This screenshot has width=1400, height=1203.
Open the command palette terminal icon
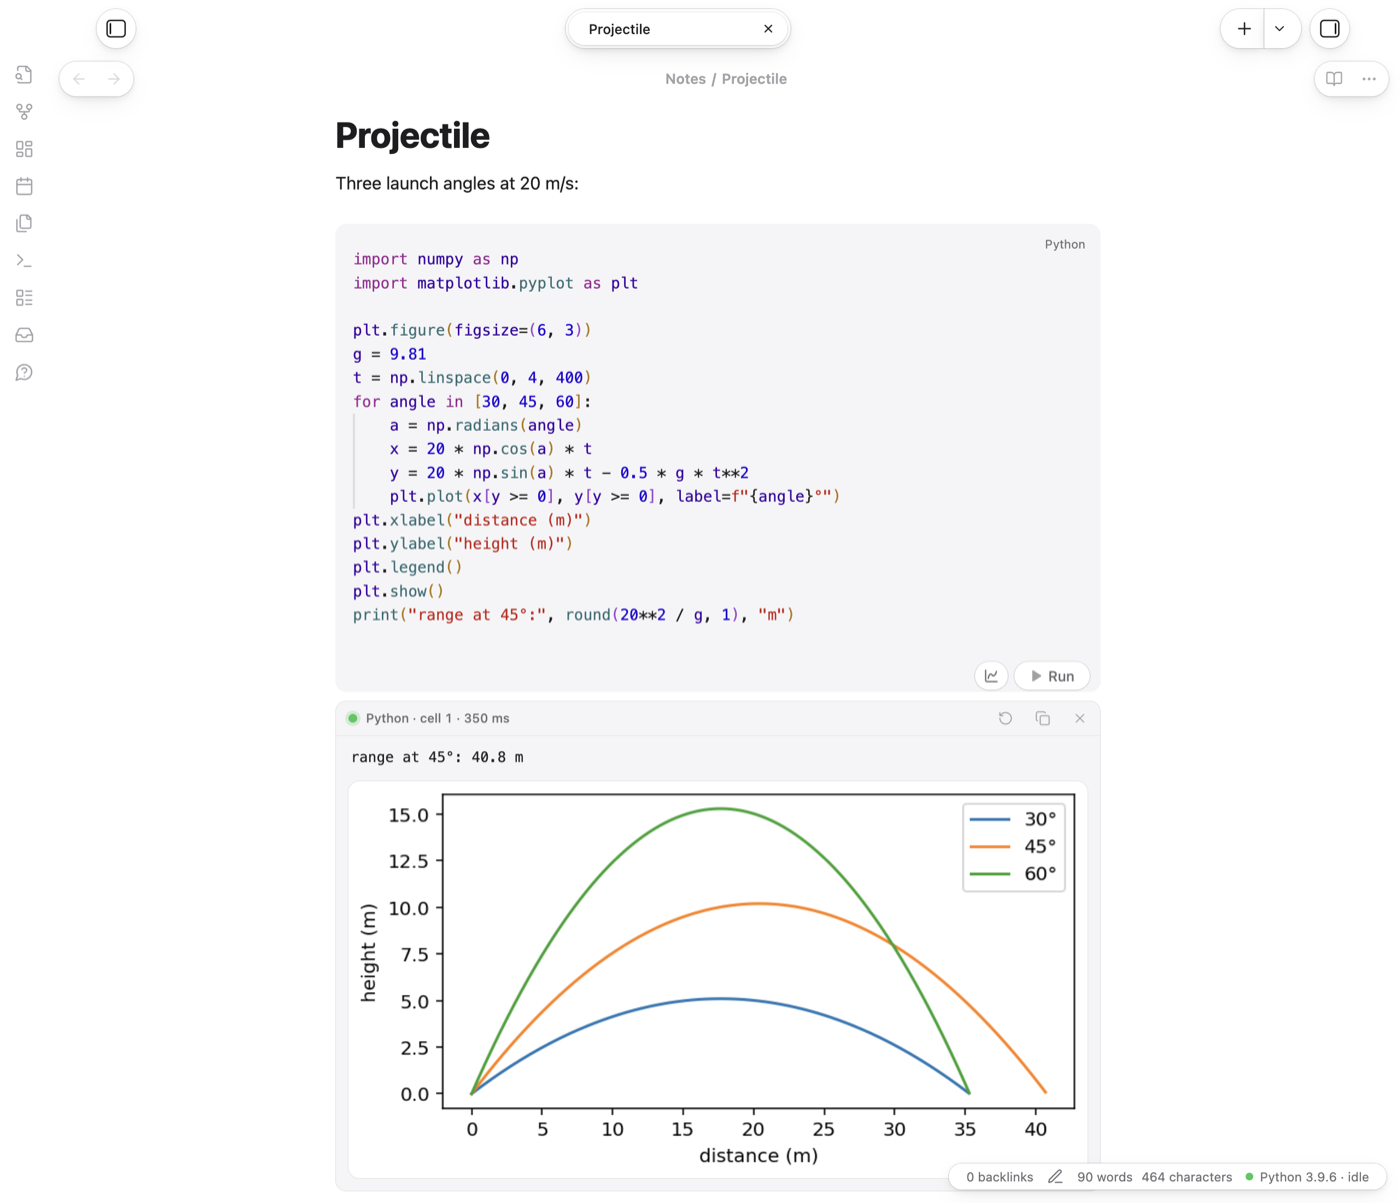pos(24,261)
